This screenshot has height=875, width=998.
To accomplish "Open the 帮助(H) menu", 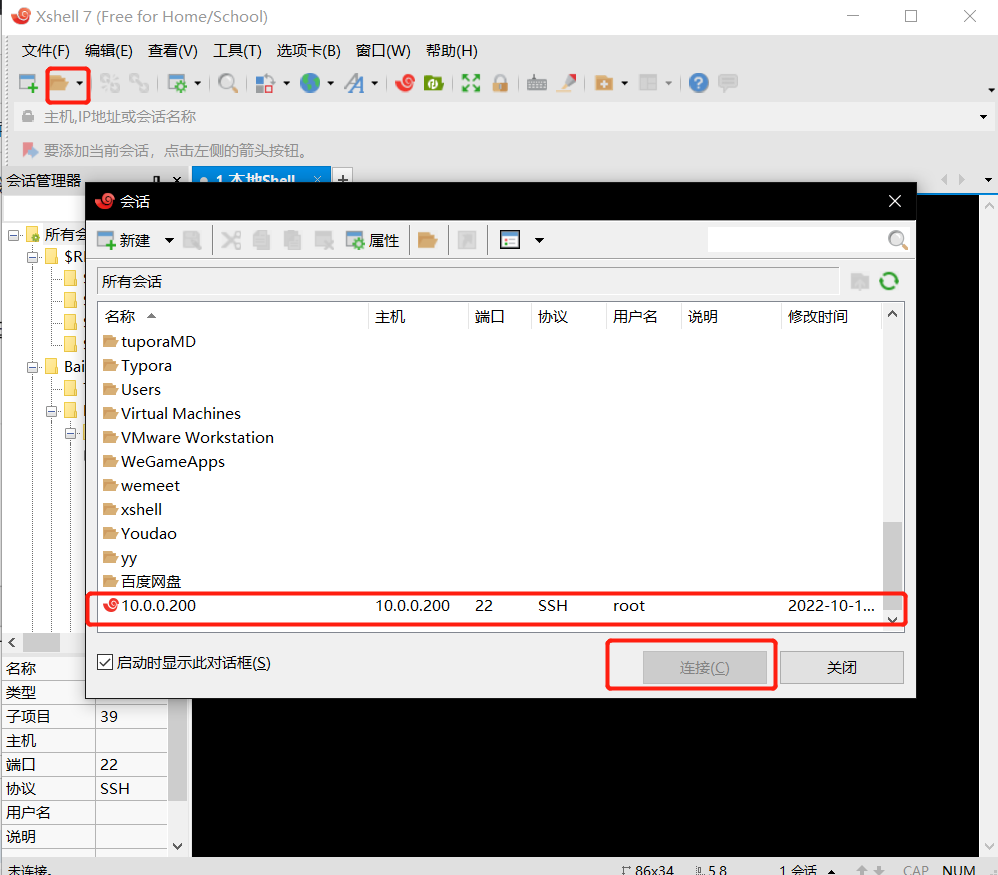I will tap(452, 51).
